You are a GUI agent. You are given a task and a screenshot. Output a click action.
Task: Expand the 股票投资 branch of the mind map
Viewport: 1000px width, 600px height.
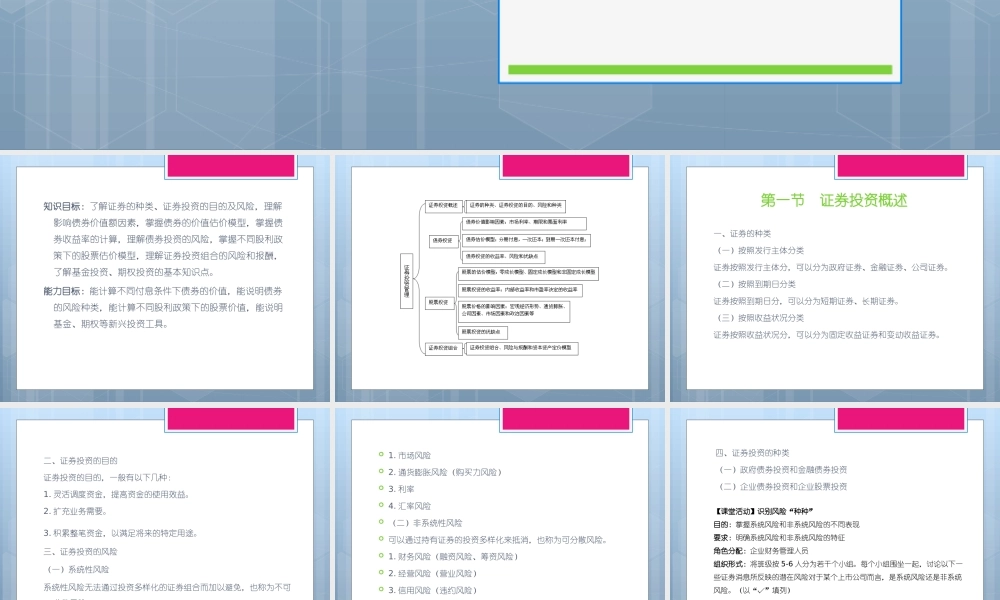[x=442, y=303]
